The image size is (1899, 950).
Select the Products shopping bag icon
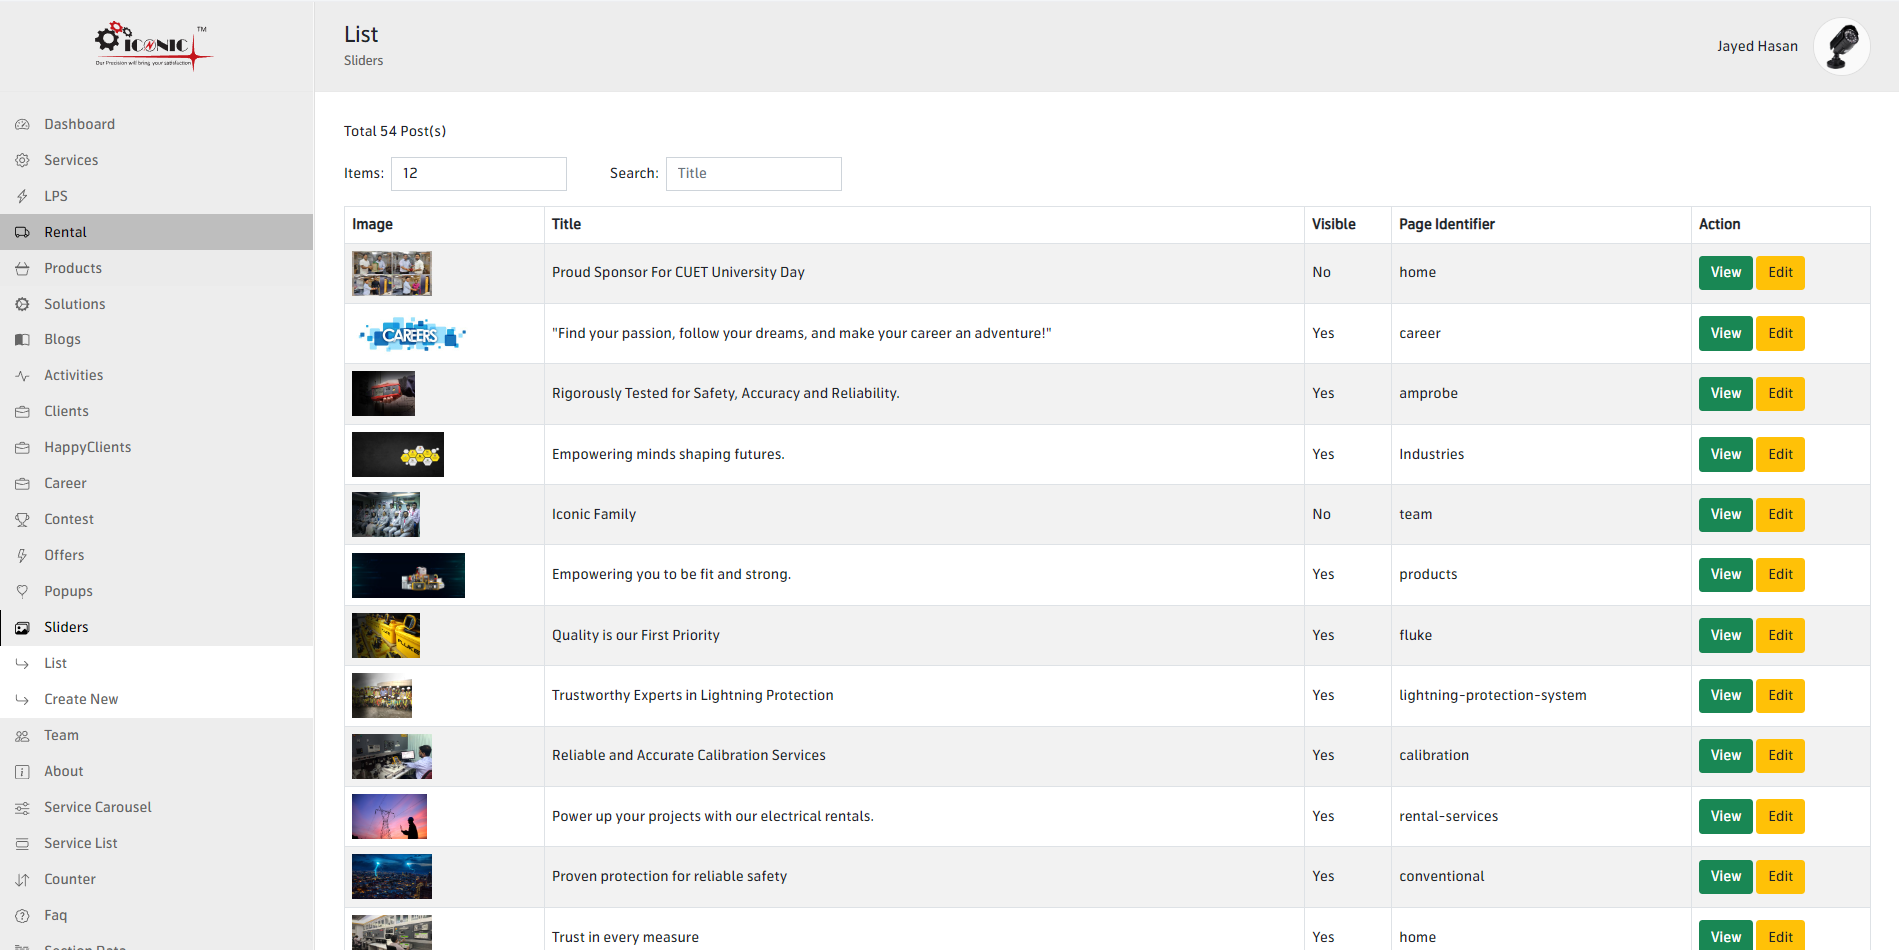click(22, 267)
